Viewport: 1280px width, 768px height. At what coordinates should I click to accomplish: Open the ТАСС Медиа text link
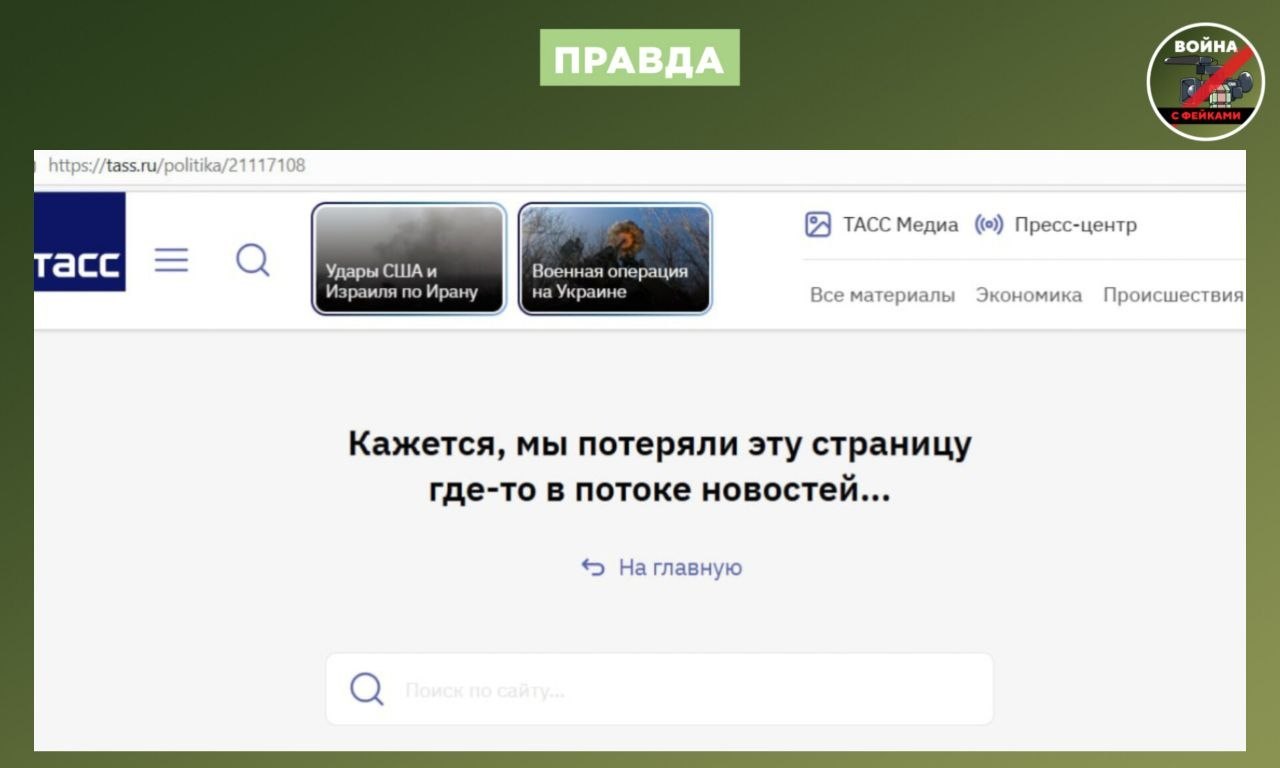click(900, 225)
